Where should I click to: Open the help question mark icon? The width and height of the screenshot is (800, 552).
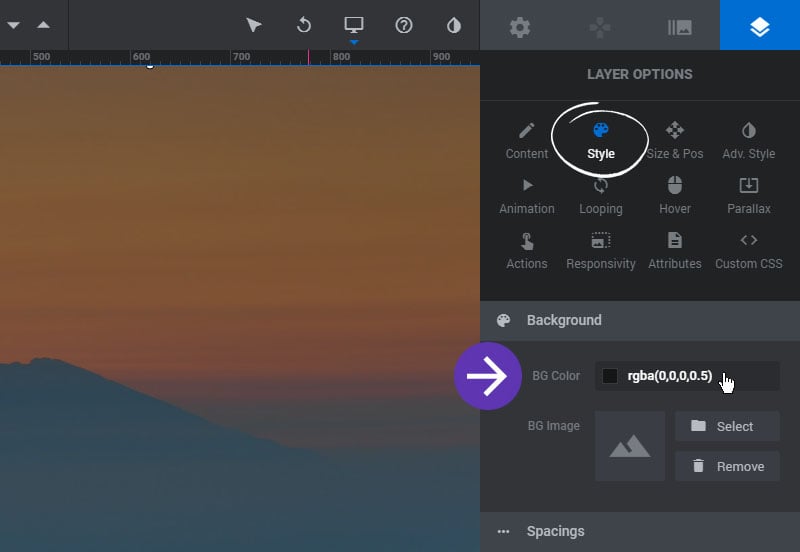point(404,25)
